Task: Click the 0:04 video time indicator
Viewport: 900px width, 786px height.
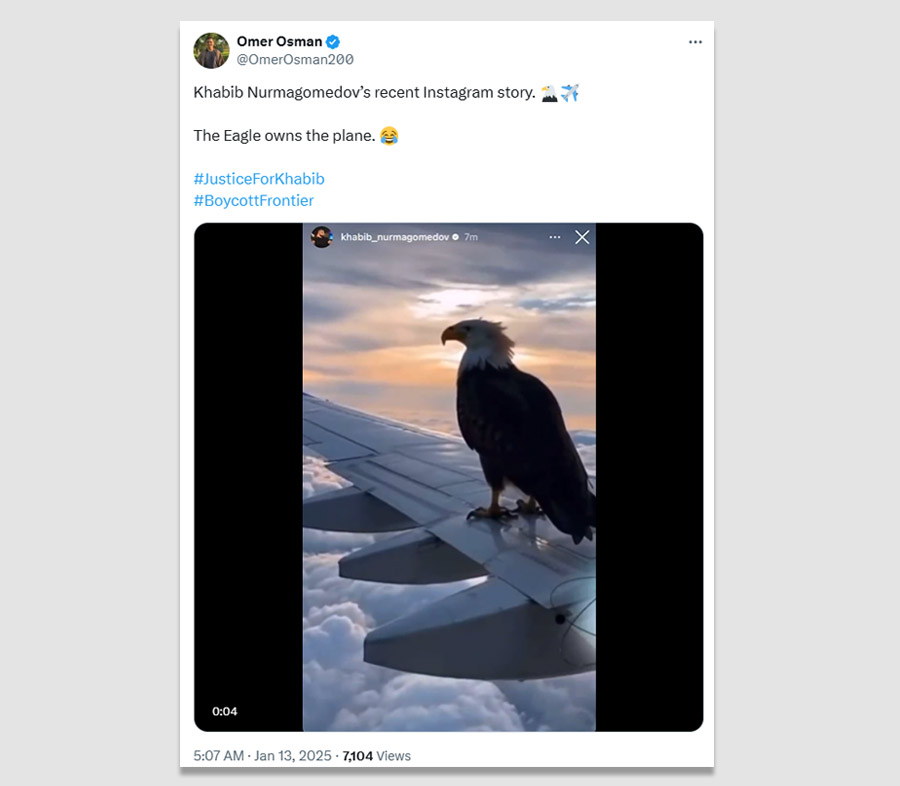Action: [x=225, y=711]
